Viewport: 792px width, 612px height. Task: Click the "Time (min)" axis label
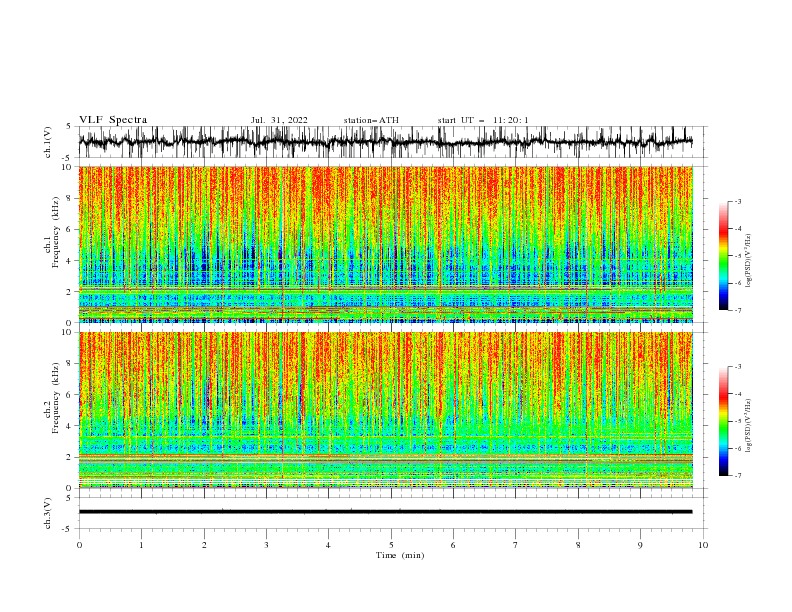click(x=400, y=555)
